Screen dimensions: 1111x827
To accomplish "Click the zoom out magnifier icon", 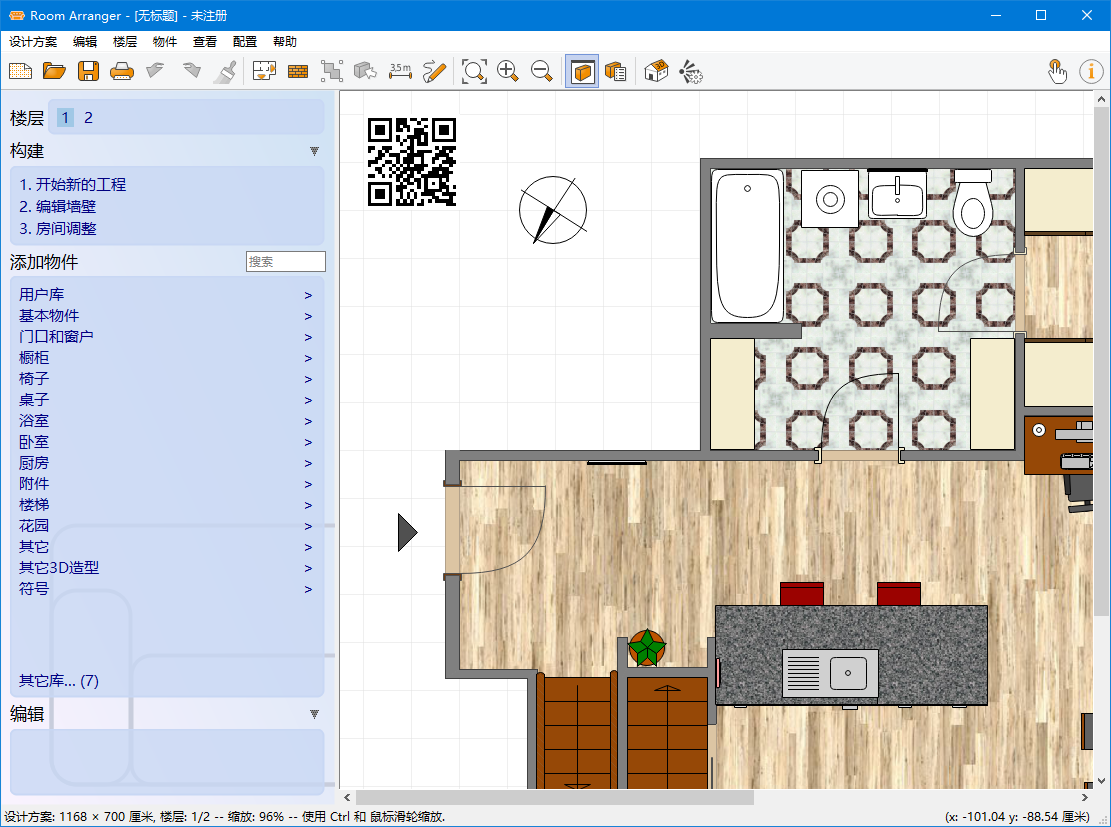I will [542, 71].
